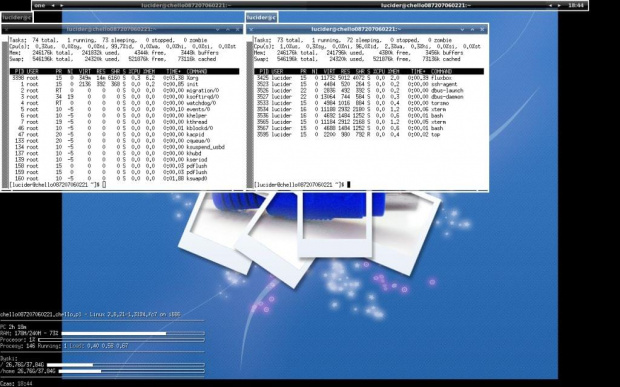This screenshot has height=387, width=620.
Task: Maximize the terminal listing lucider processes
Action: pos(472,29)
